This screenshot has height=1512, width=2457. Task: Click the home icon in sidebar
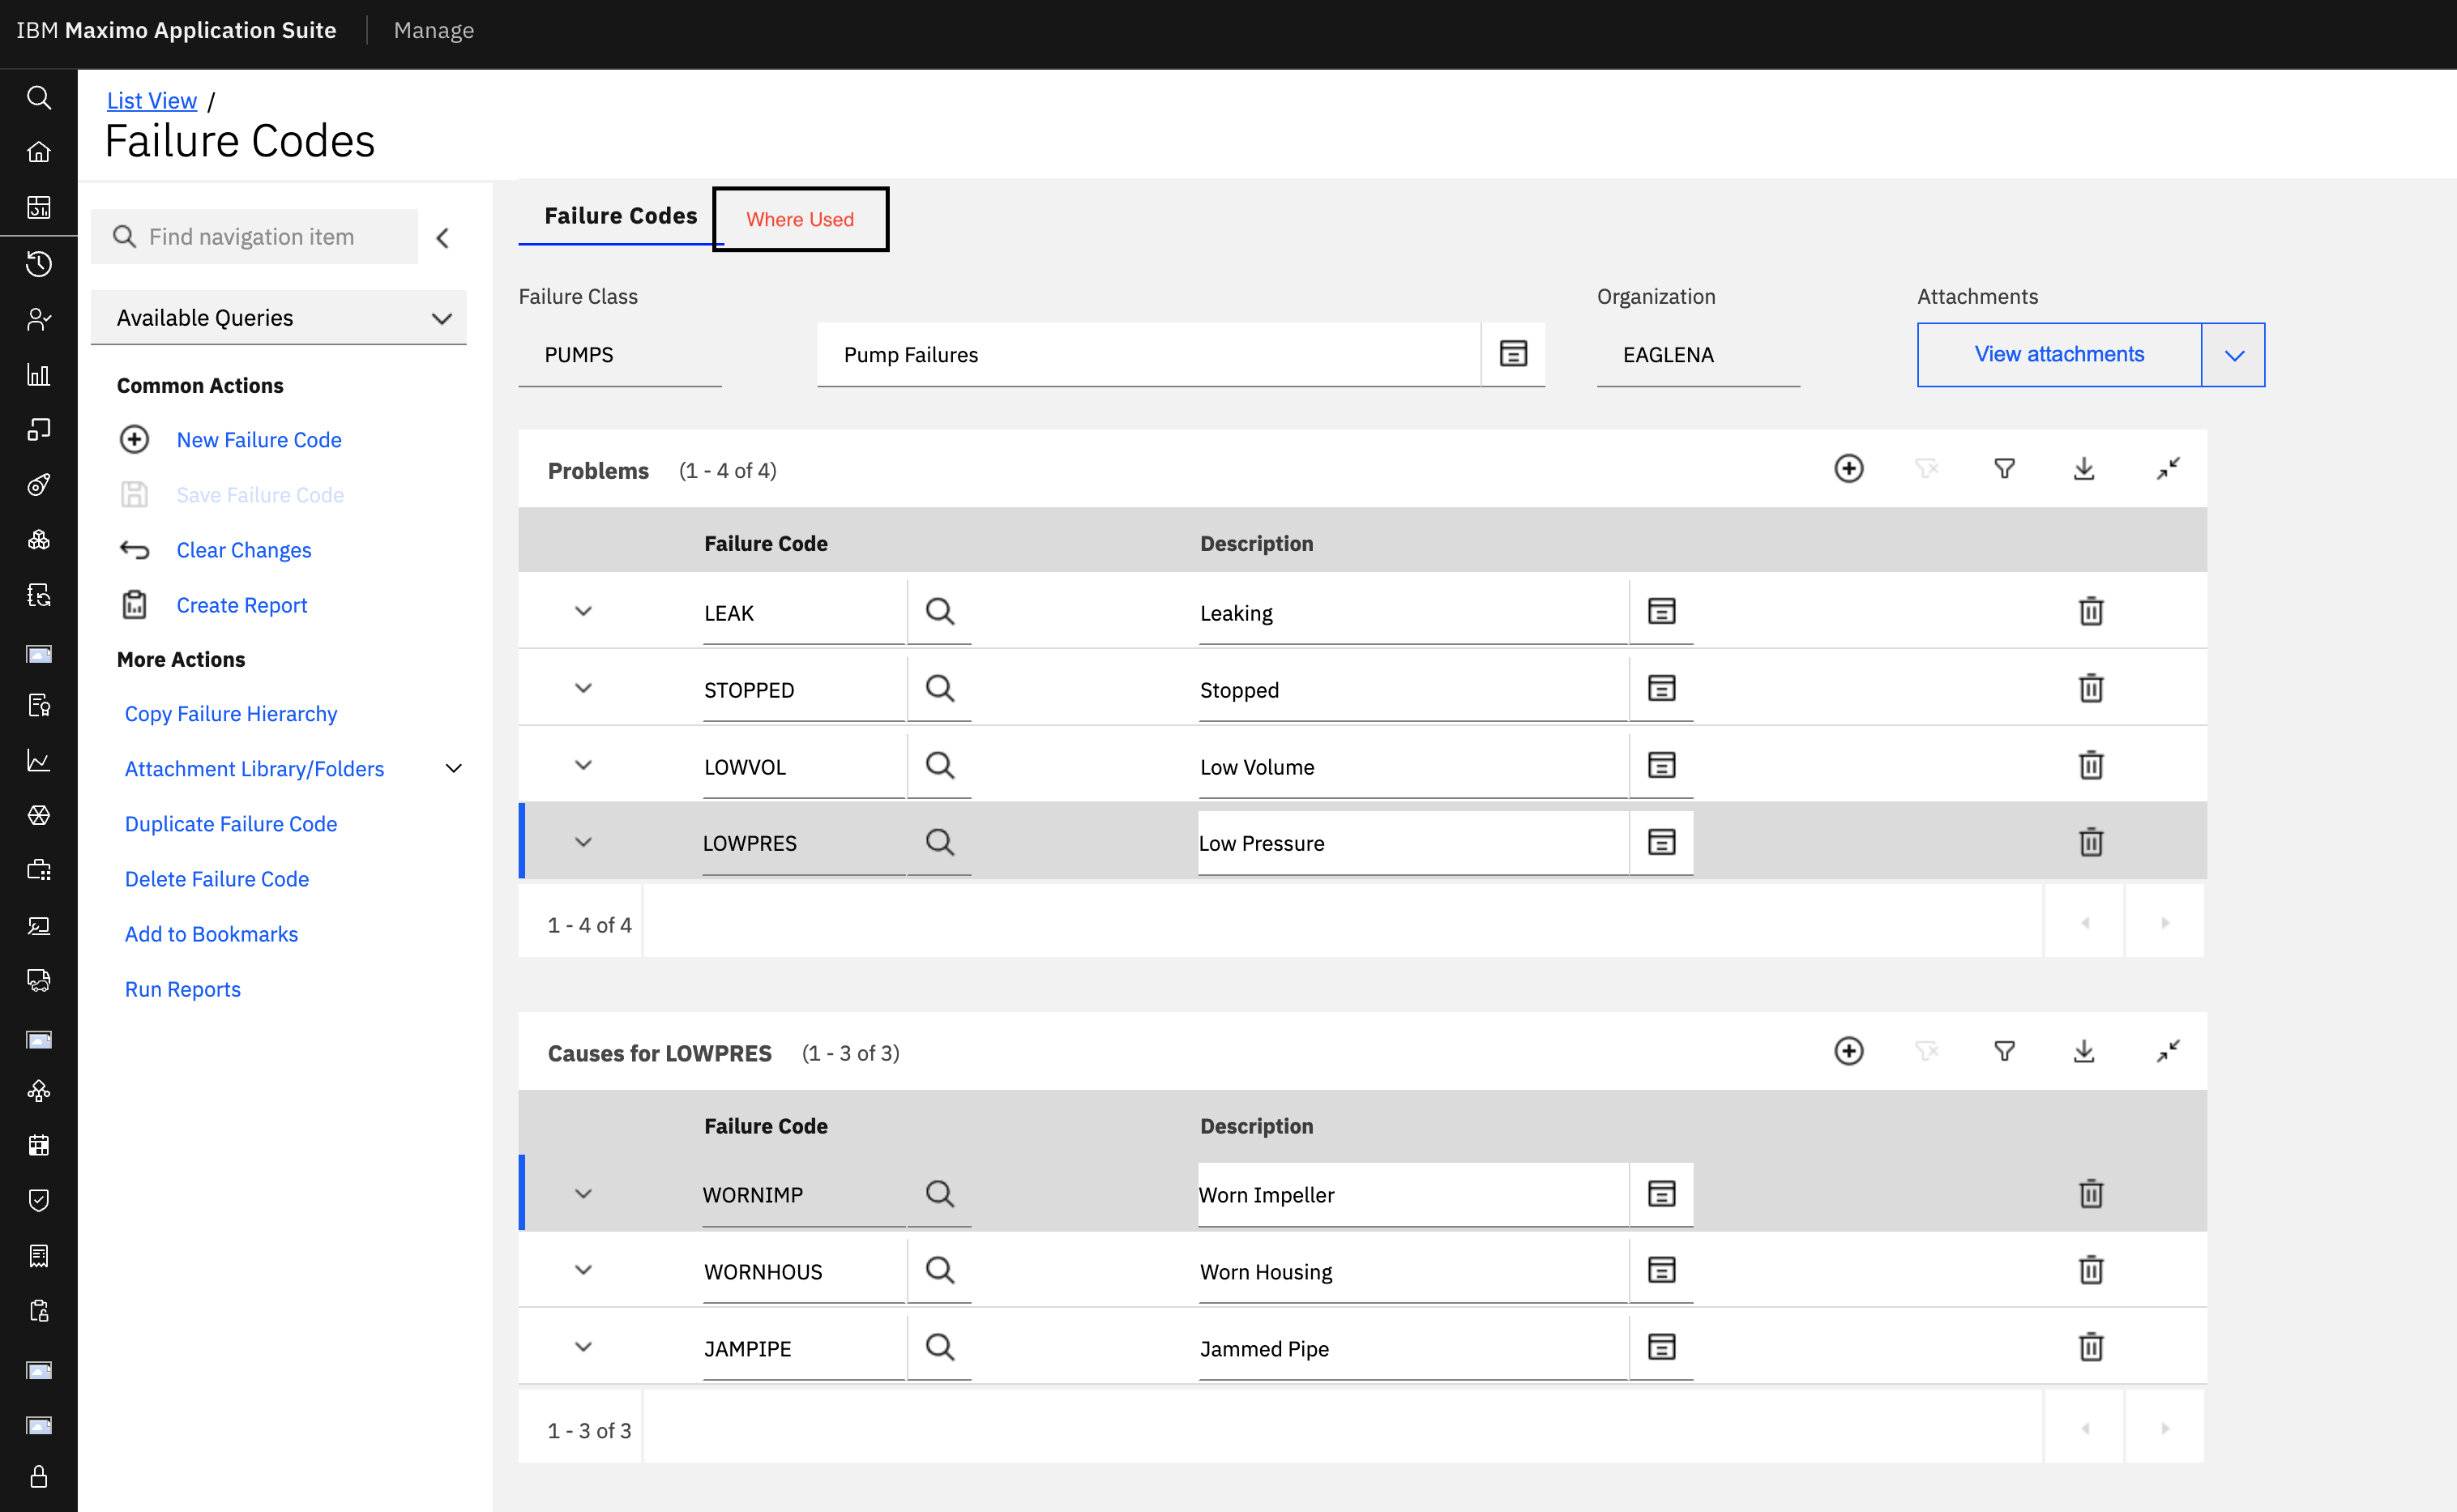click(39, 152)
